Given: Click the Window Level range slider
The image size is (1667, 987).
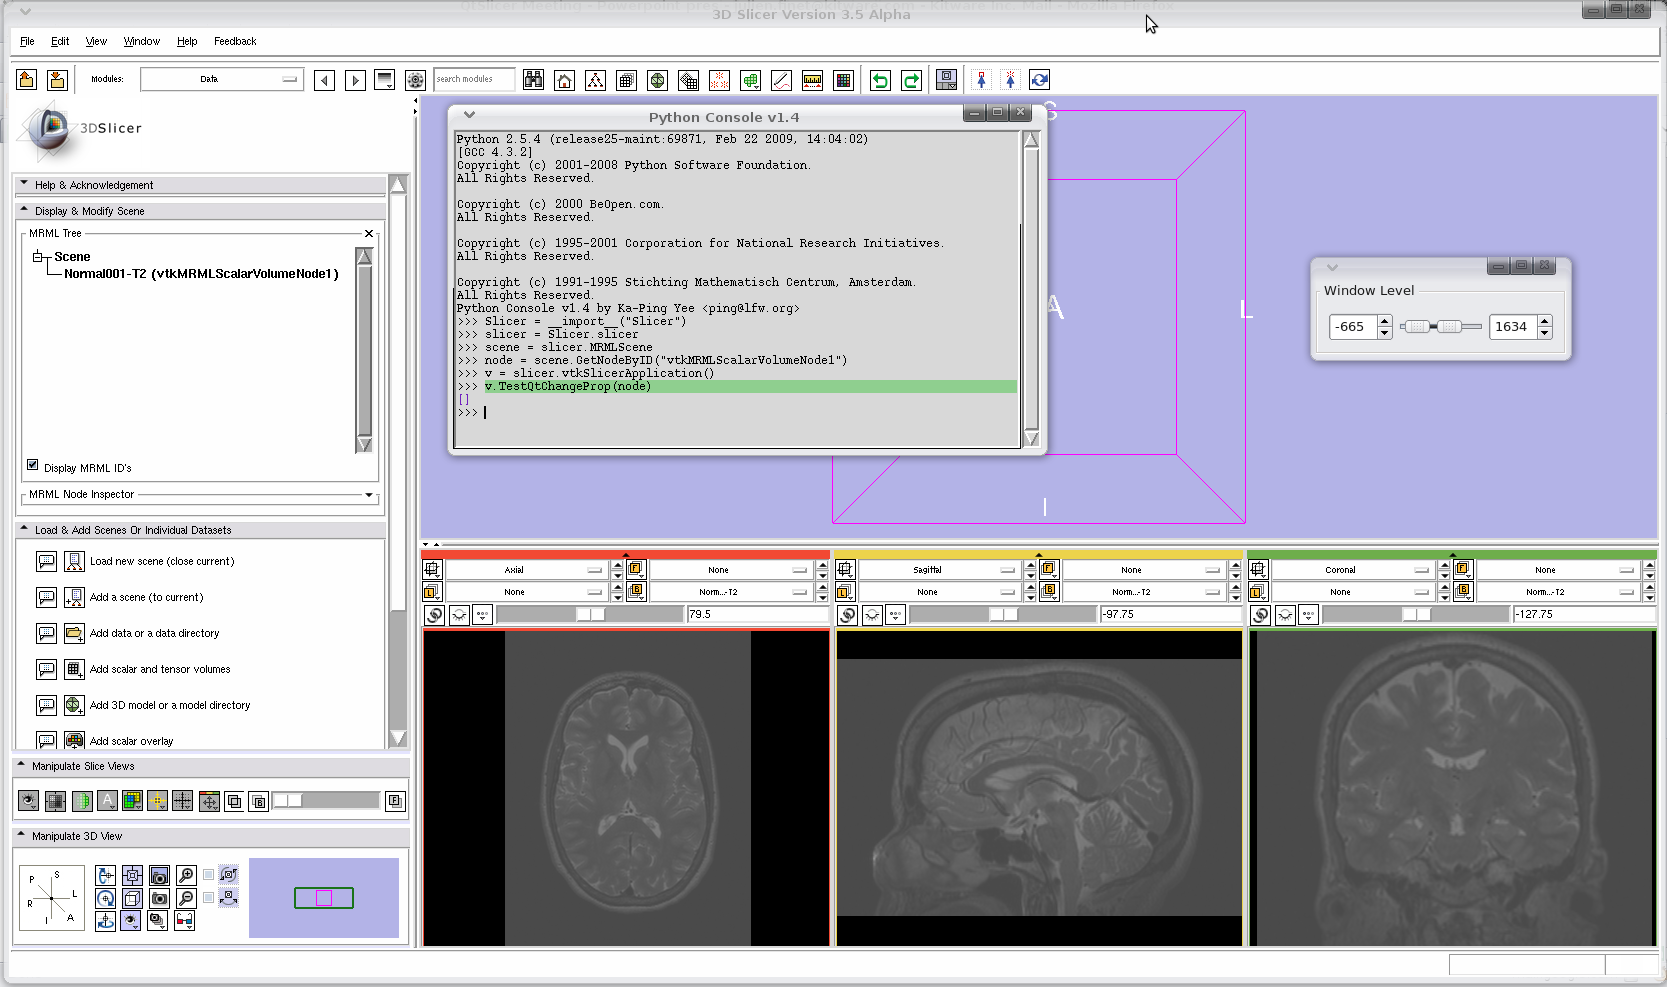Looking at the screenshot, I should point(1440,327).
